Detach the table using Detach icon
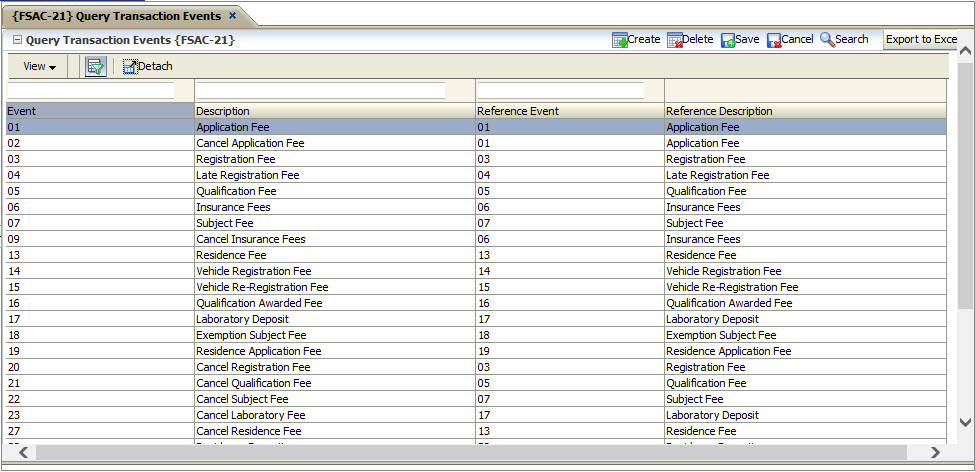 pos(129,67)
